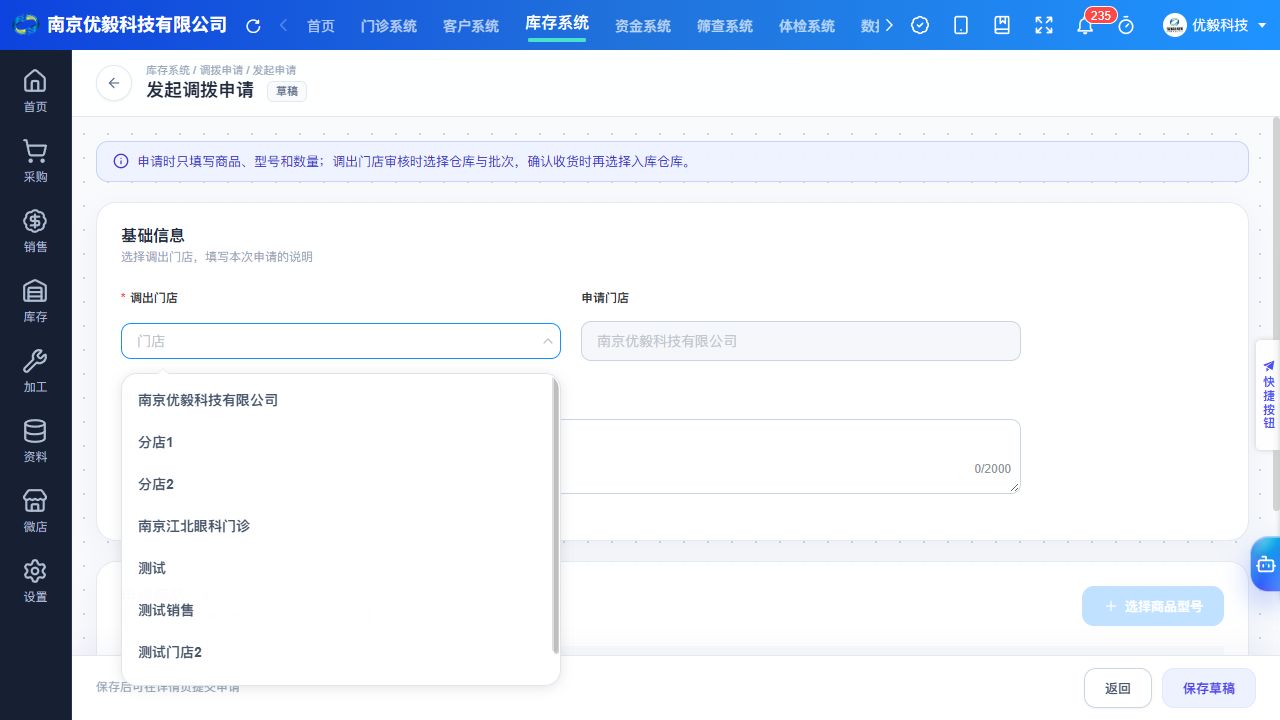Choose 南京优毅科技有限公司 from the store list
1280x720 pixels.
coord(337,400)
